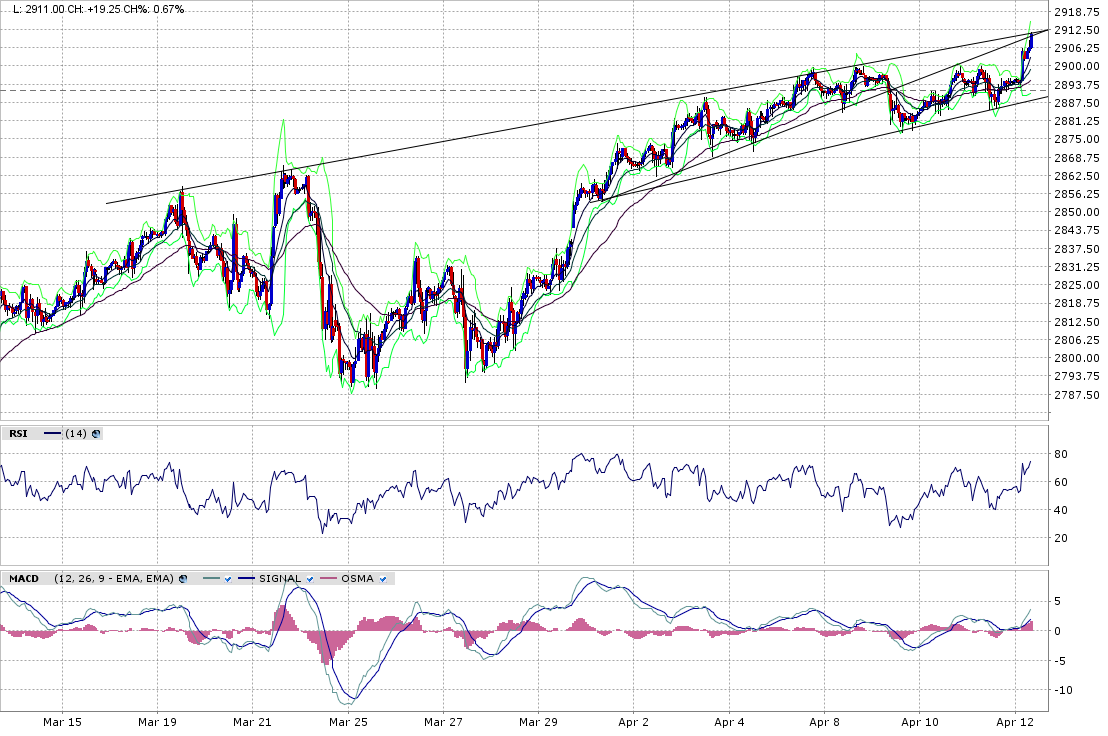The image size is (1108, 736).
Task: Toggle the MACD line visibility checkbox
Action: pyautogui.click(x=228, y=579)
